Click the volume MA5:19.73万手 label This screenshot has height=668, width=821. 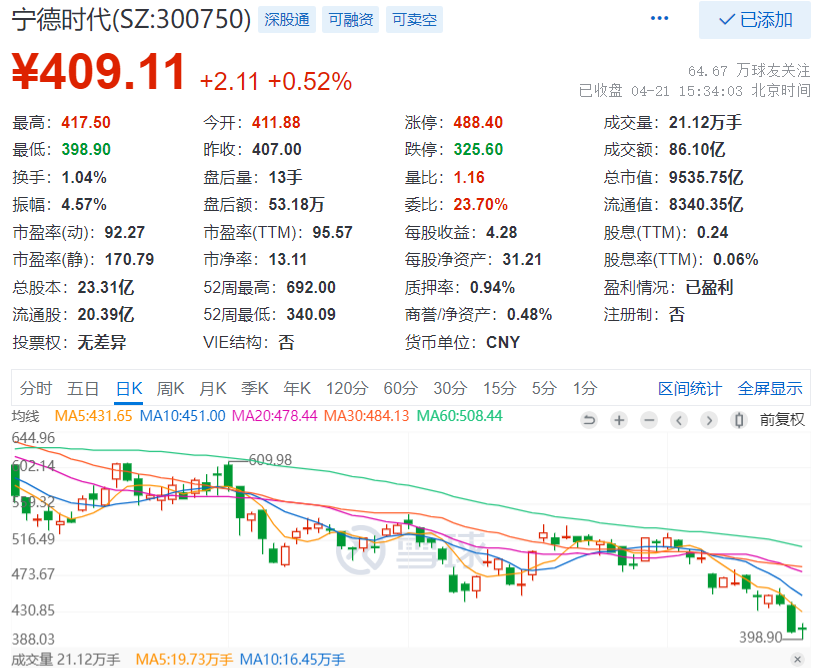(x=184, y=660)
